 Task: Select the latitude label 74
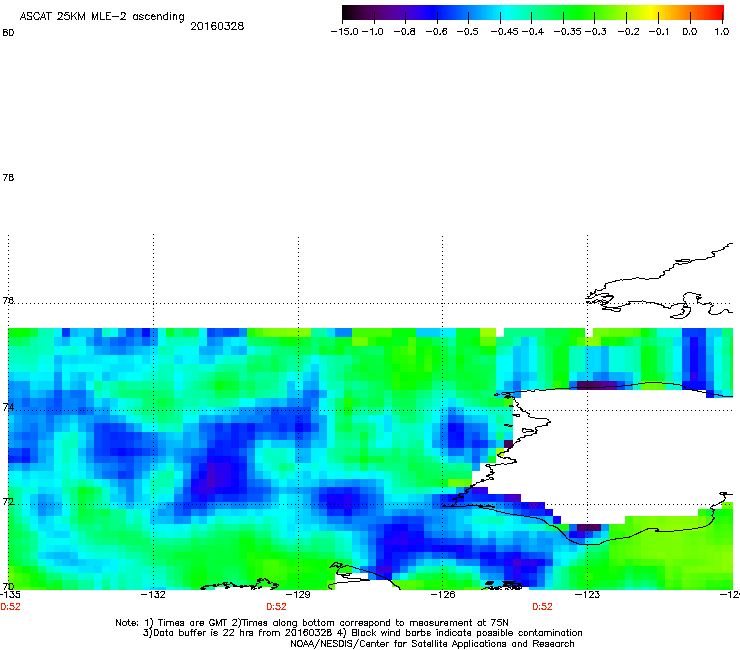8,407
